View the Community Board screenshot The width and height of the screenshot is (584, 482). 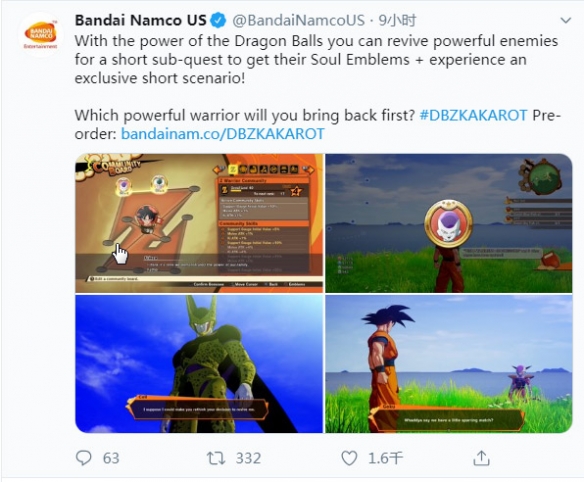[199, 223]
